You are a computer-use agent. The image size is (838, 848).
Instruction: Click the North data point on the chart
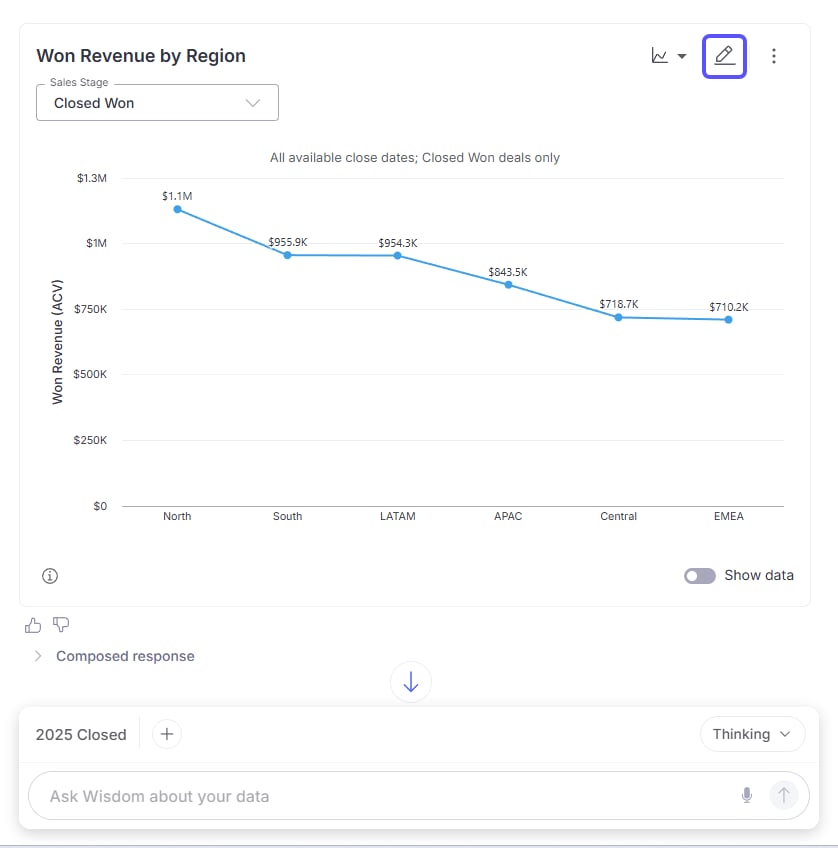[177, 209]
